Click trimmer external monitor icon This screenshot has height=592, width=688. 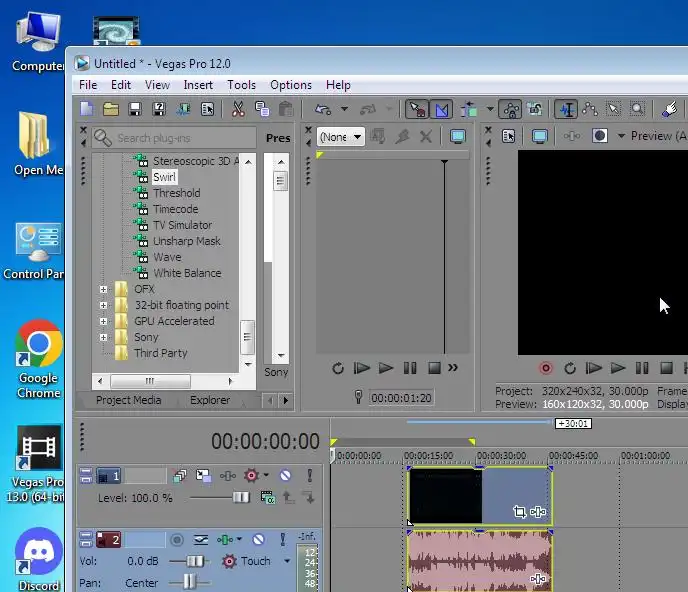click(x=458, y=136)
